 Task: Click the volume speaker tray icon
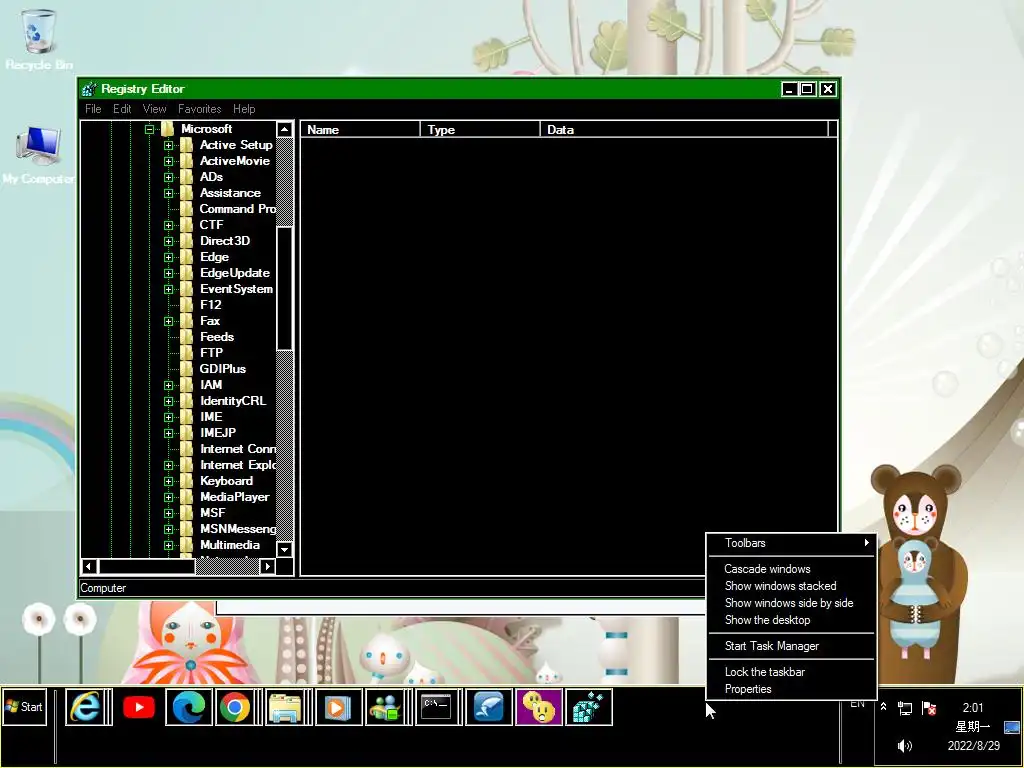904,746
